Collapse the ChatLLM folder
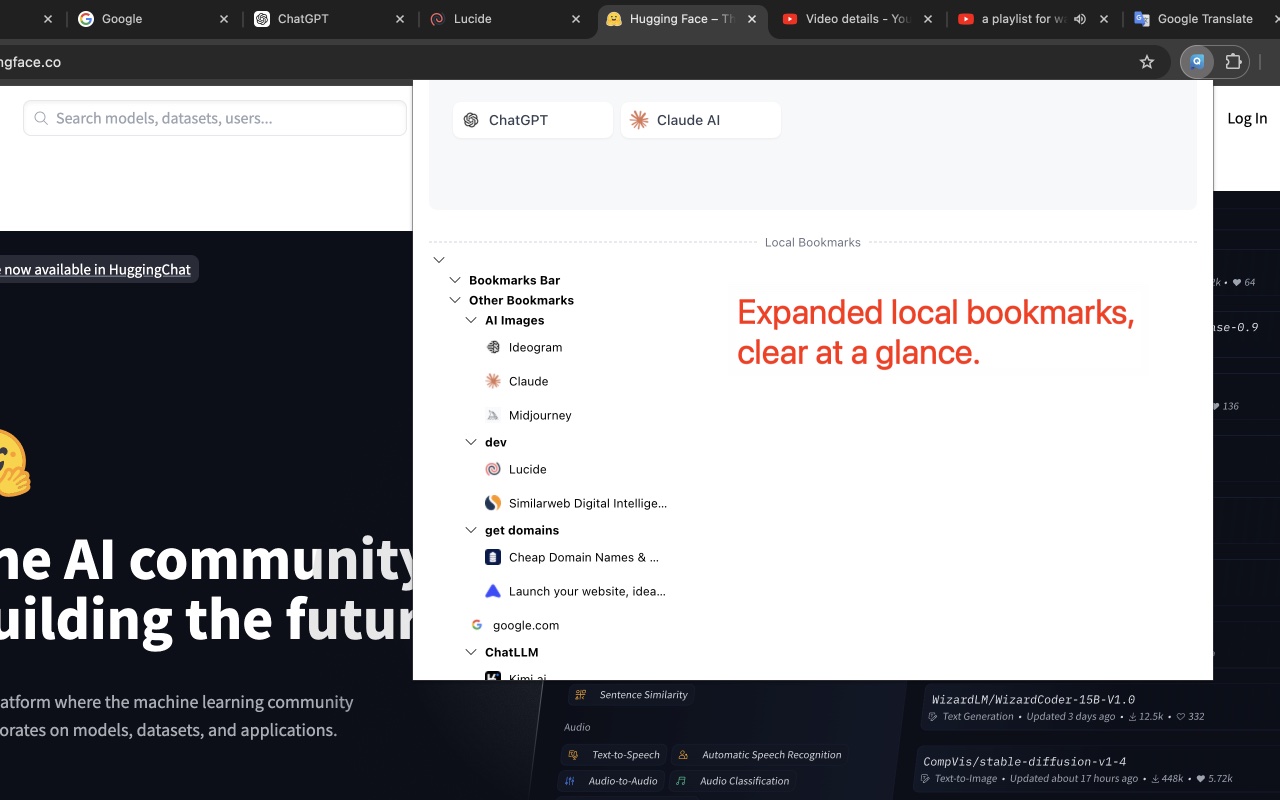Viewport: 1280px width, 800px height. (x=471, y=652)
